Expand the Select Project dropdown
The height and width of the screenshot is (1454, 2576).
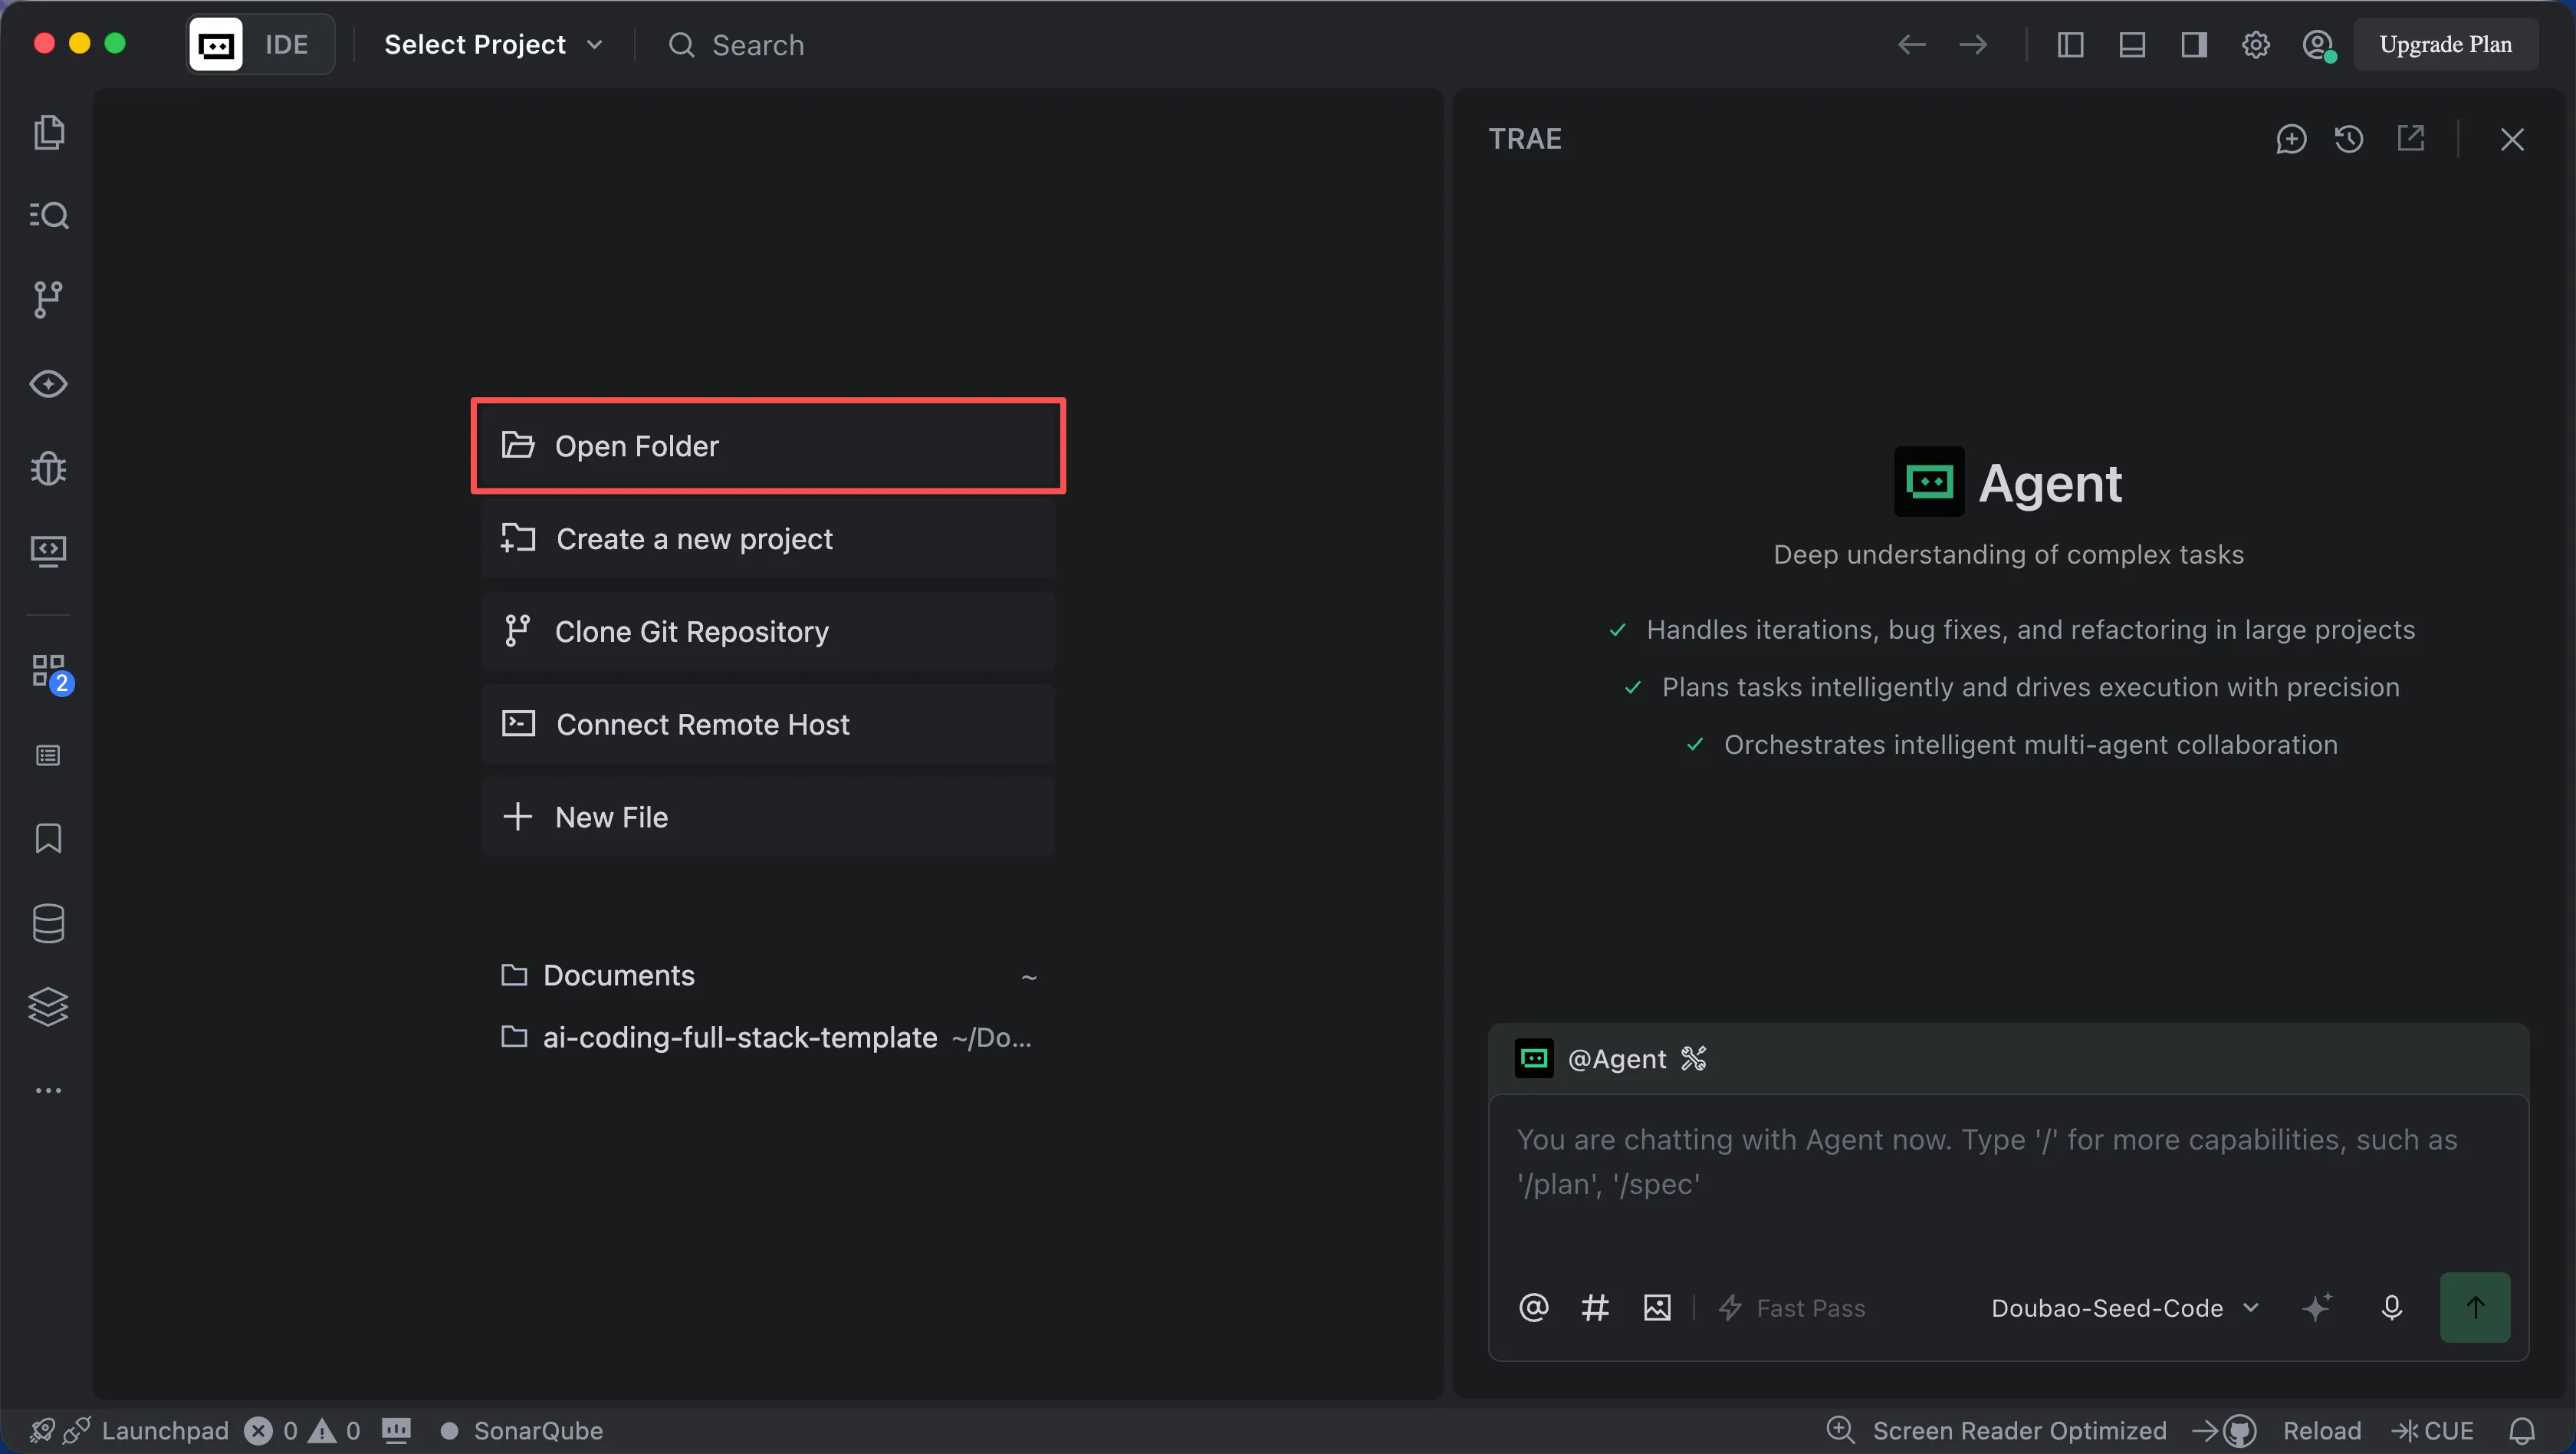pyautogui.click(x=494, y=45)
